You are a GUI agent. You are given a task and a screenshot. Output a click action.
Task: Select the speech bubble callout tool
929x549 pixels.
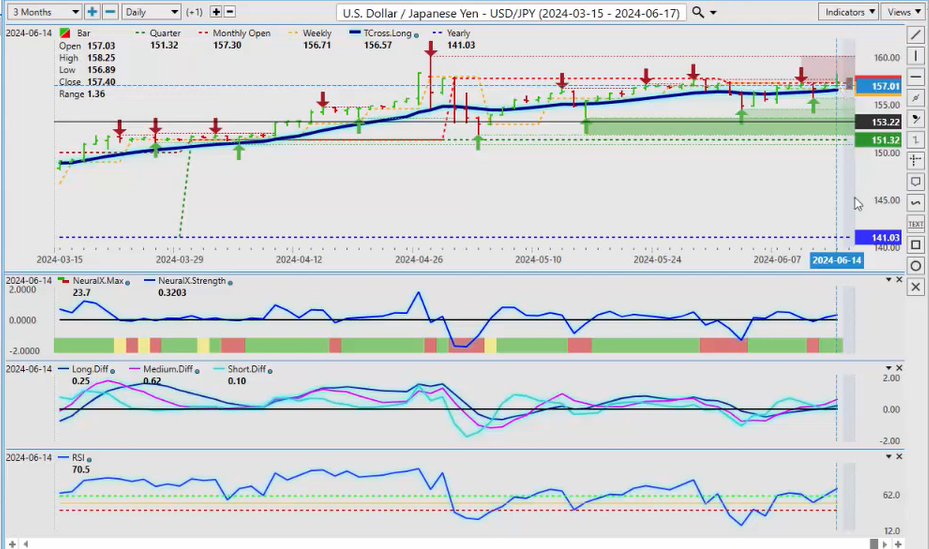tap(916, 182)
